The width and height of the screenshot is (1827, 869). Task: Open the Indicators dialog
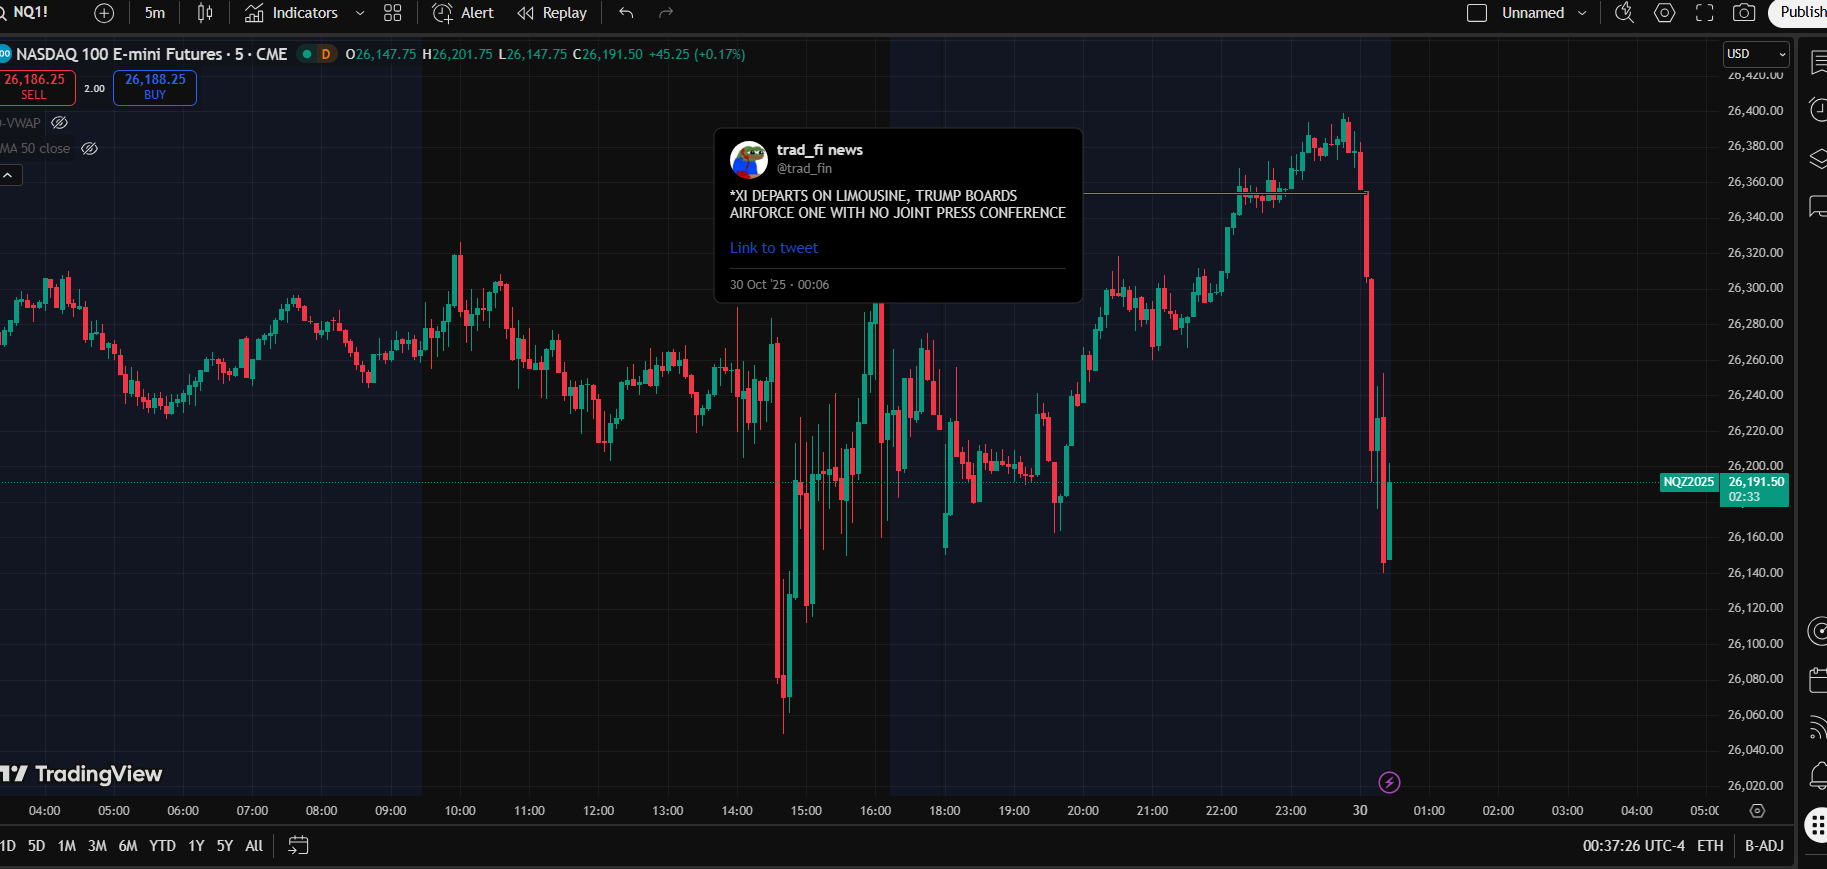coord(292,13)
